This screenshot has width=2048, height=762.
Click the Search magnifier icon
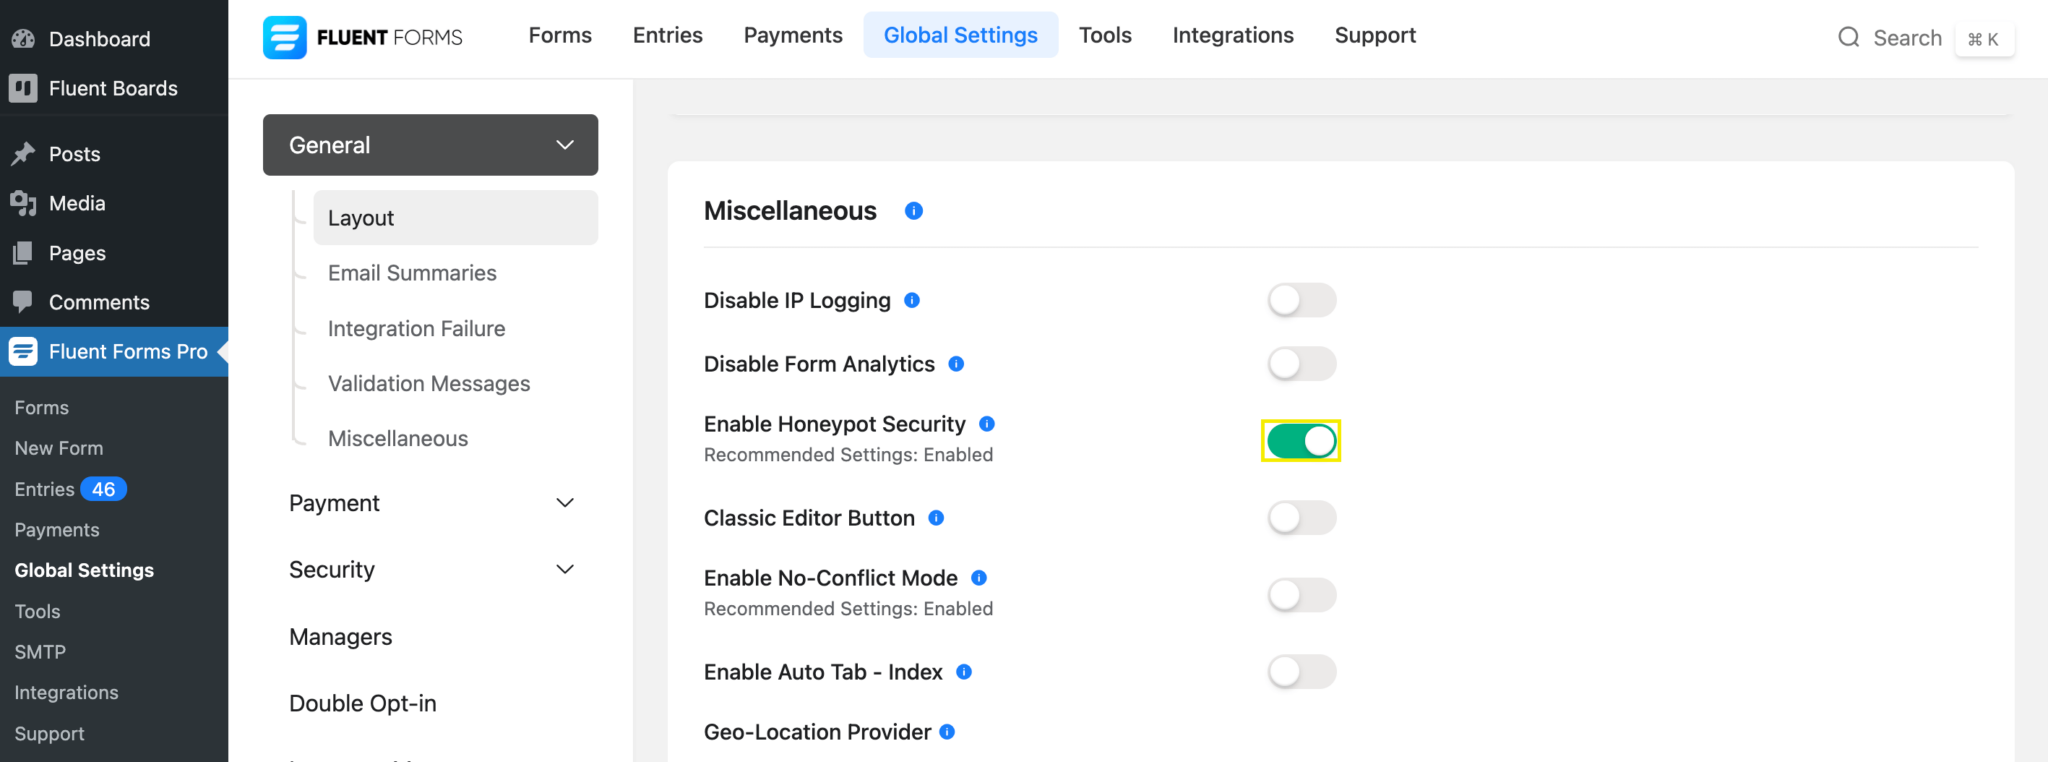tap(1848, 37)
